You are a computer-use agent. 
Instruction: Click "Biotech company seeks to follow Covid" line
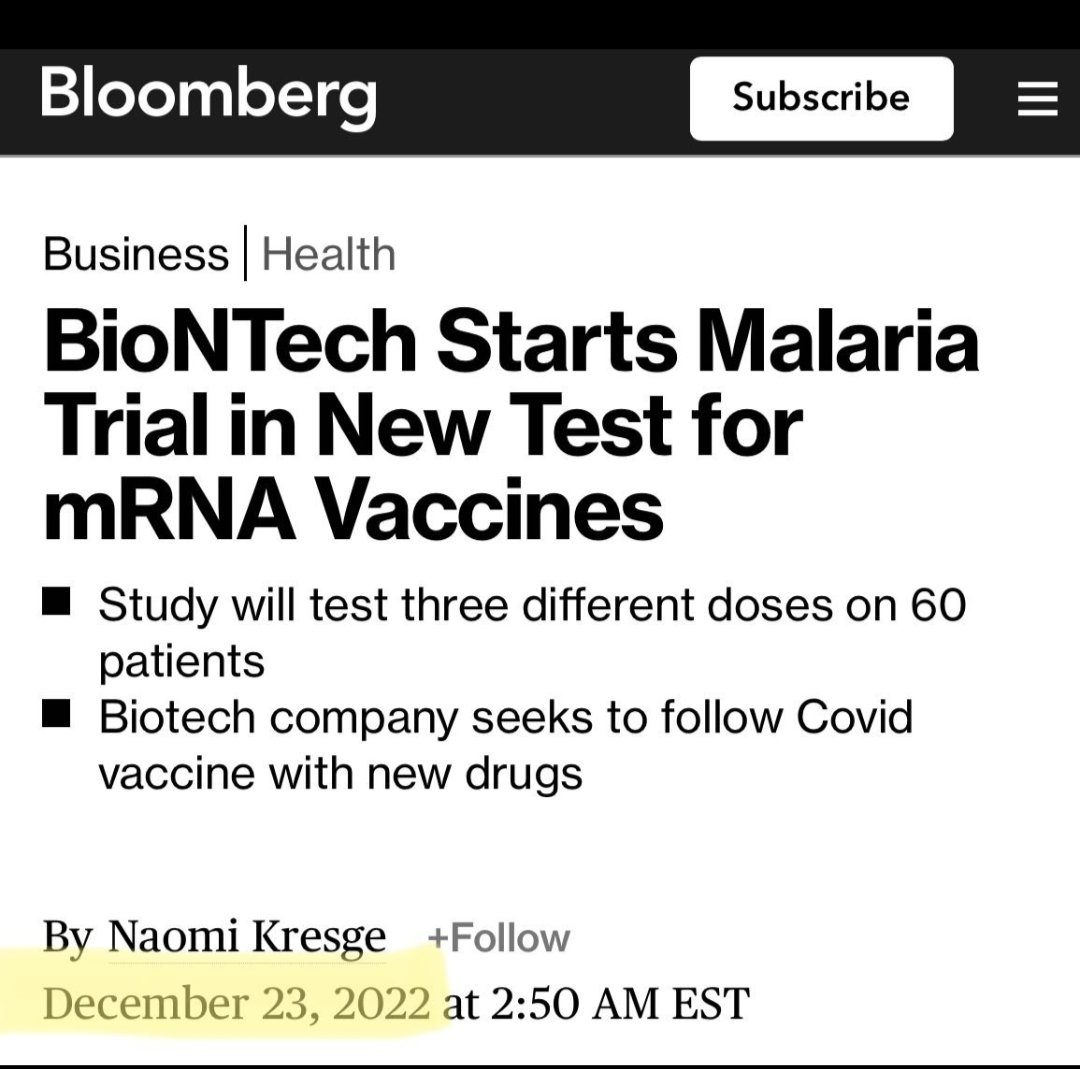pos(505,717)
